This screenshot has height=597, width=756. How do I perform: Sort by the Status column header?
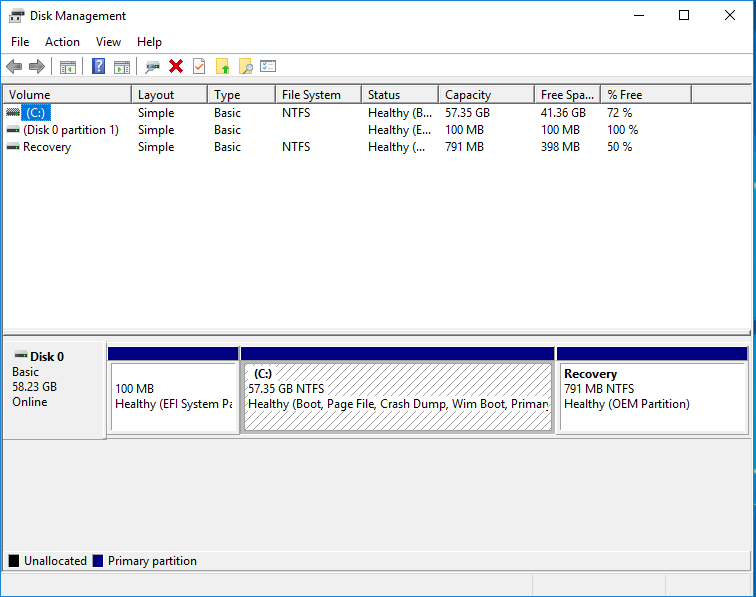click(x=400, y=95)
